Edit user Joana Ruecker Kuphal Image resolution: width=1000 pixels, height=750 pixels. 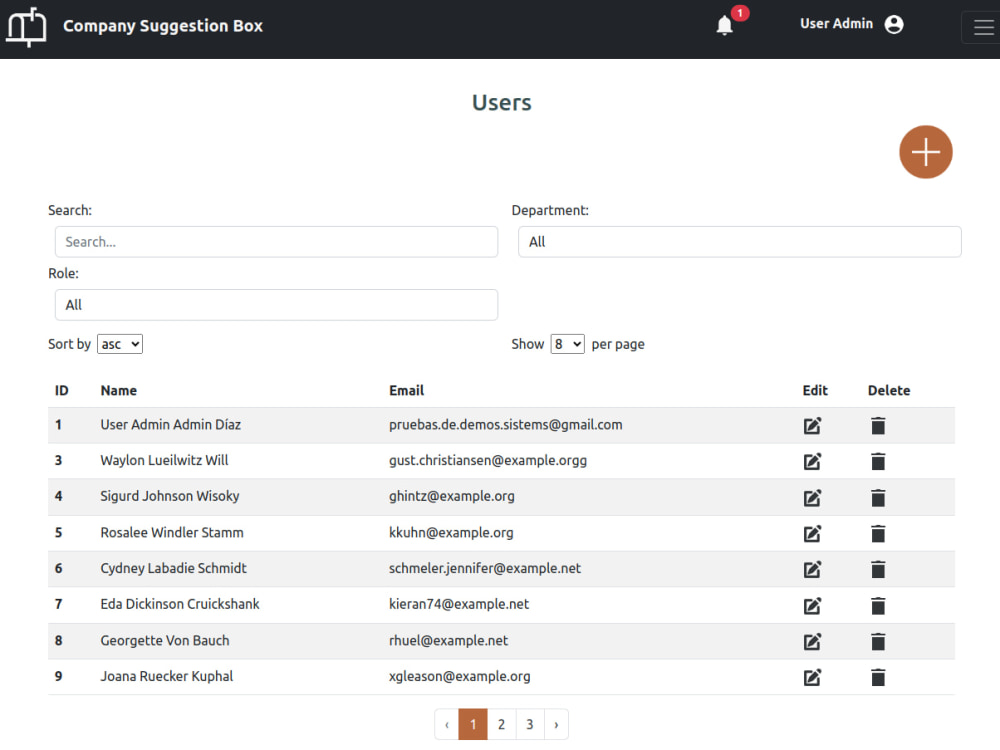click(812, 677)
